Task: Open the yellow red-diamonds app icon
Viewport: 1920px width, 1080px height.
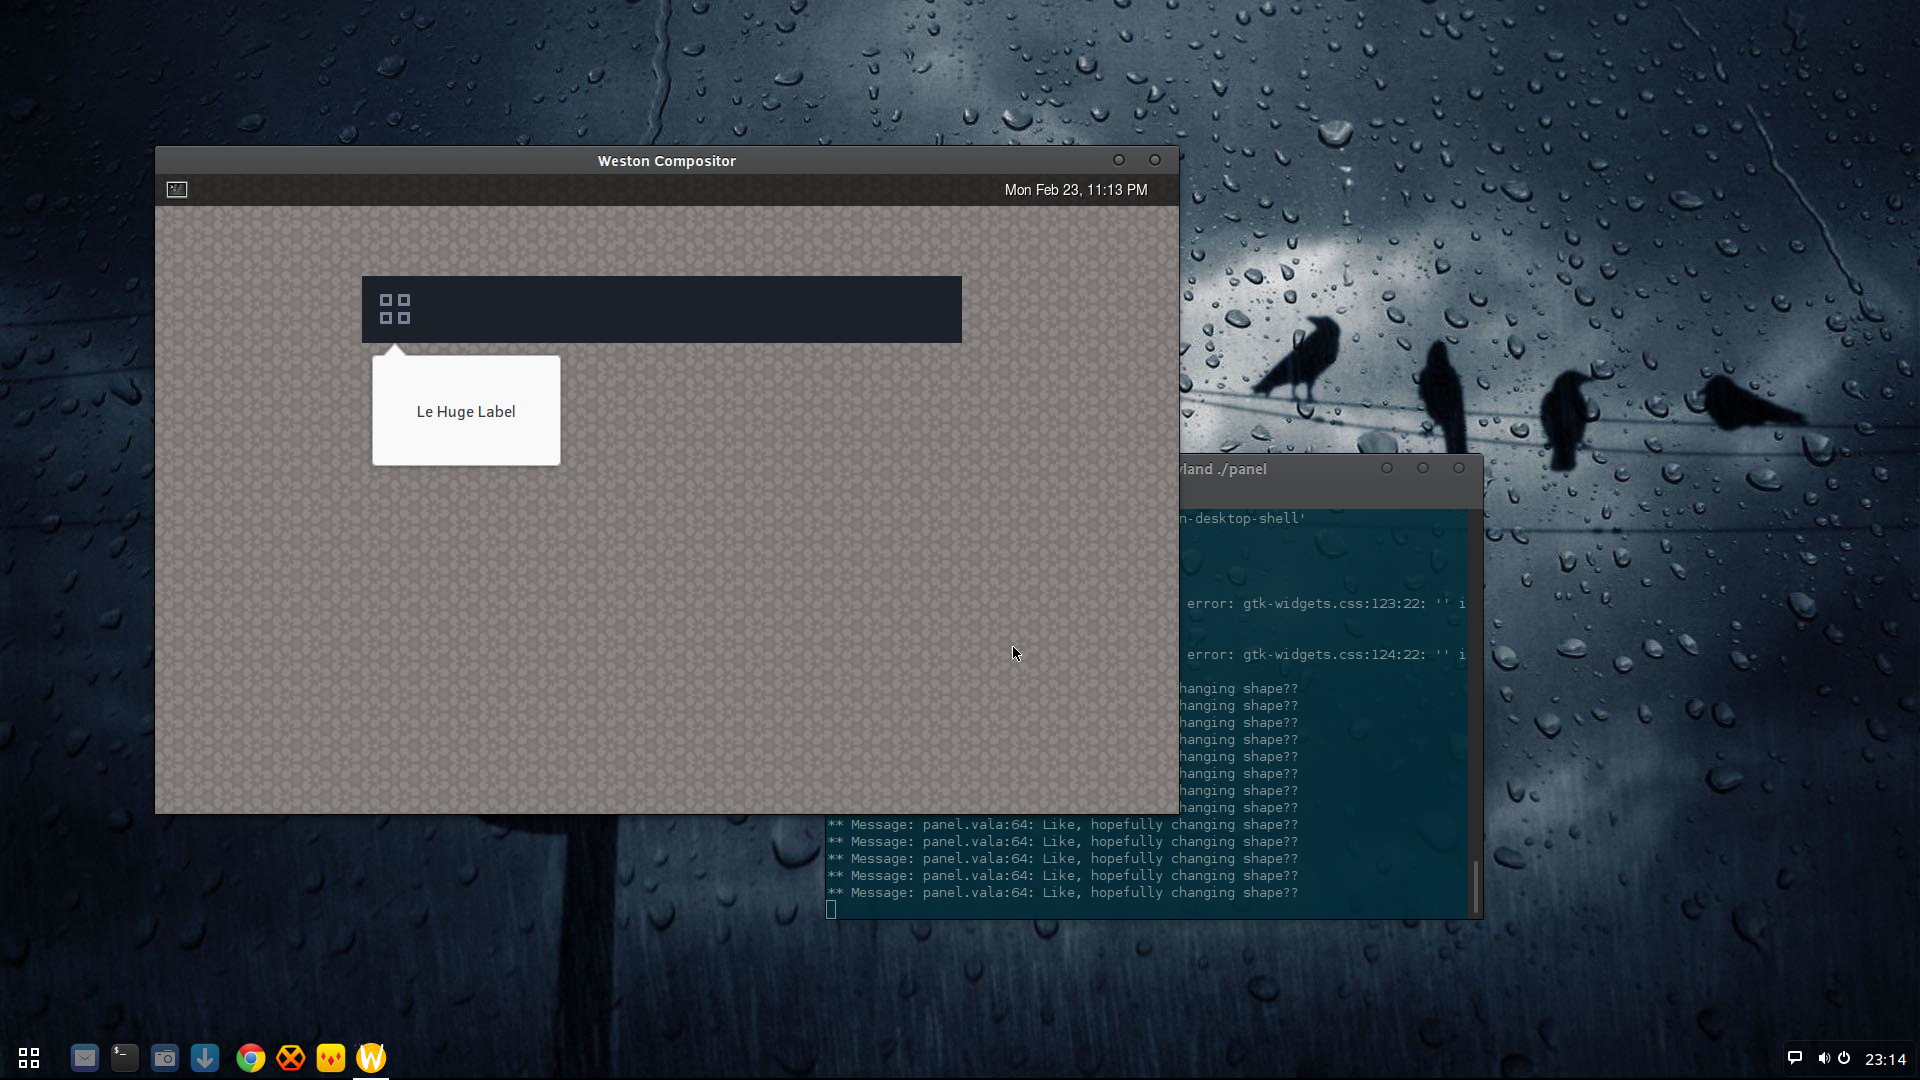Action: tap(331, 1058)
